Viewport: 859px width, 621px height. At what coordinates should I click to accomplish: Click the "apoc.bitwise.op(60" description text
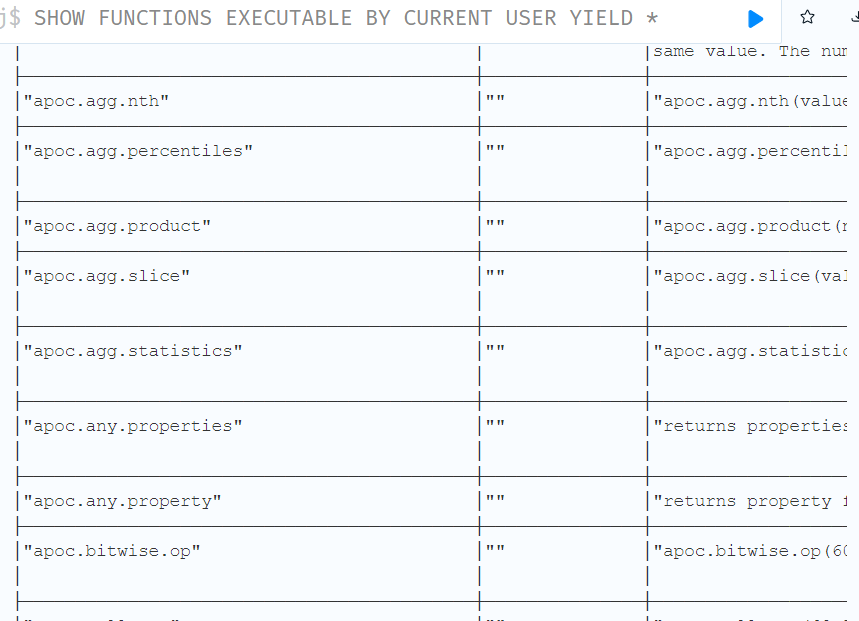coord(750,551)
